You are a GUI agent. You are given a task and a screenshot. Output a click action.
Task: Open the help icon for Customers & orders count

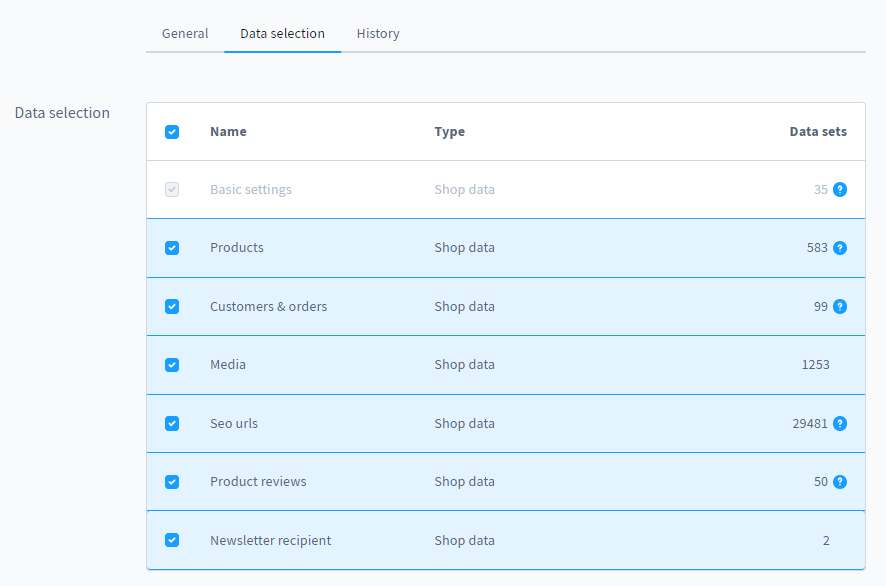click(x=840, y=306)
